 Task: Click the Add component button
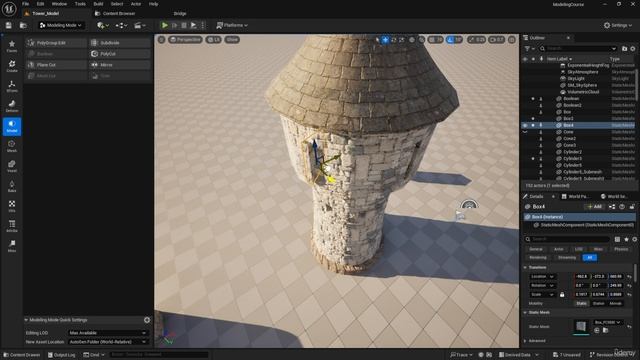pyautogui.click(x=594, y=207)
